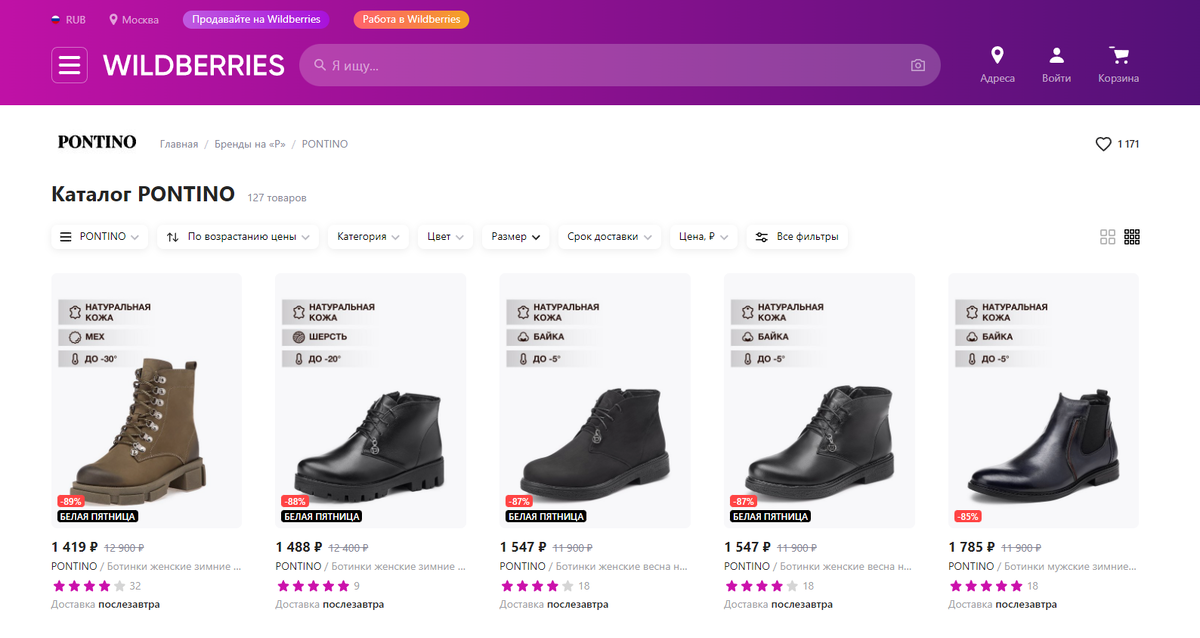Open photo search camera icon
Viewport: 1200px width, 638px height.
[x=918, y=65]
